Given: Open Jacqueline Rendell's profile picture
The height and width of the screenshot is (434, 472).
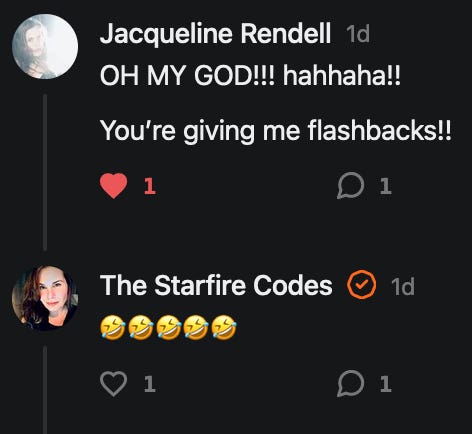Looking at the screenshot, I should pos(45,46).
